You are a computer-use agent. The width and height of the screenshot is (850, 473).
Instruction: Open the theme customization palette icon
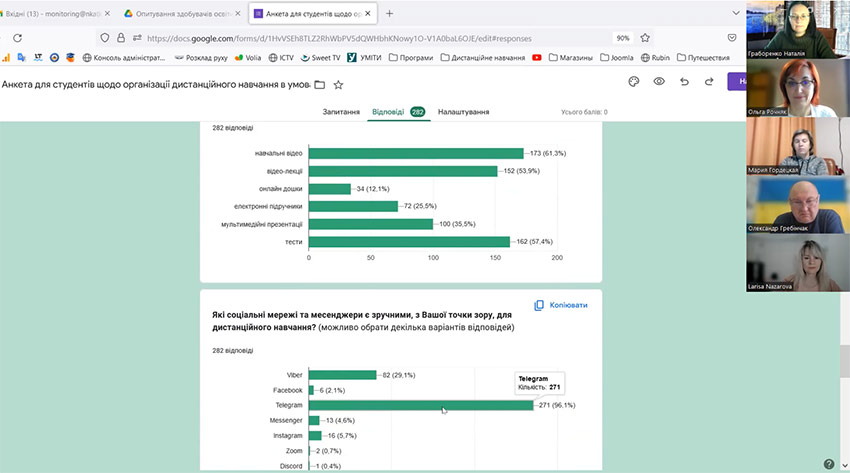pyautogui.click(x=633, y=83)
